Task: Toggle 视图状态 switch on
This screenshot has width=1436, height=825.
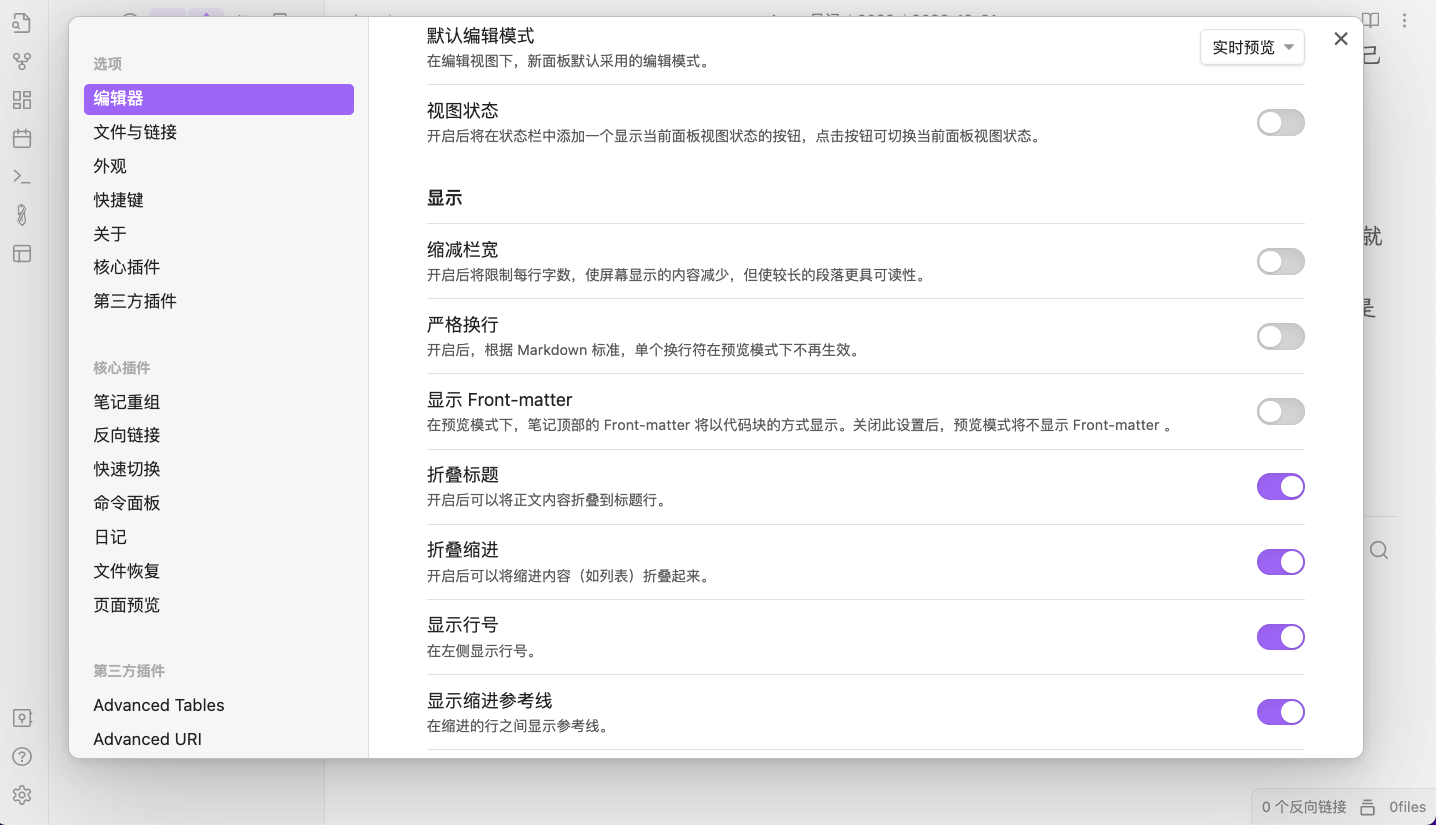Action: 1281,123
